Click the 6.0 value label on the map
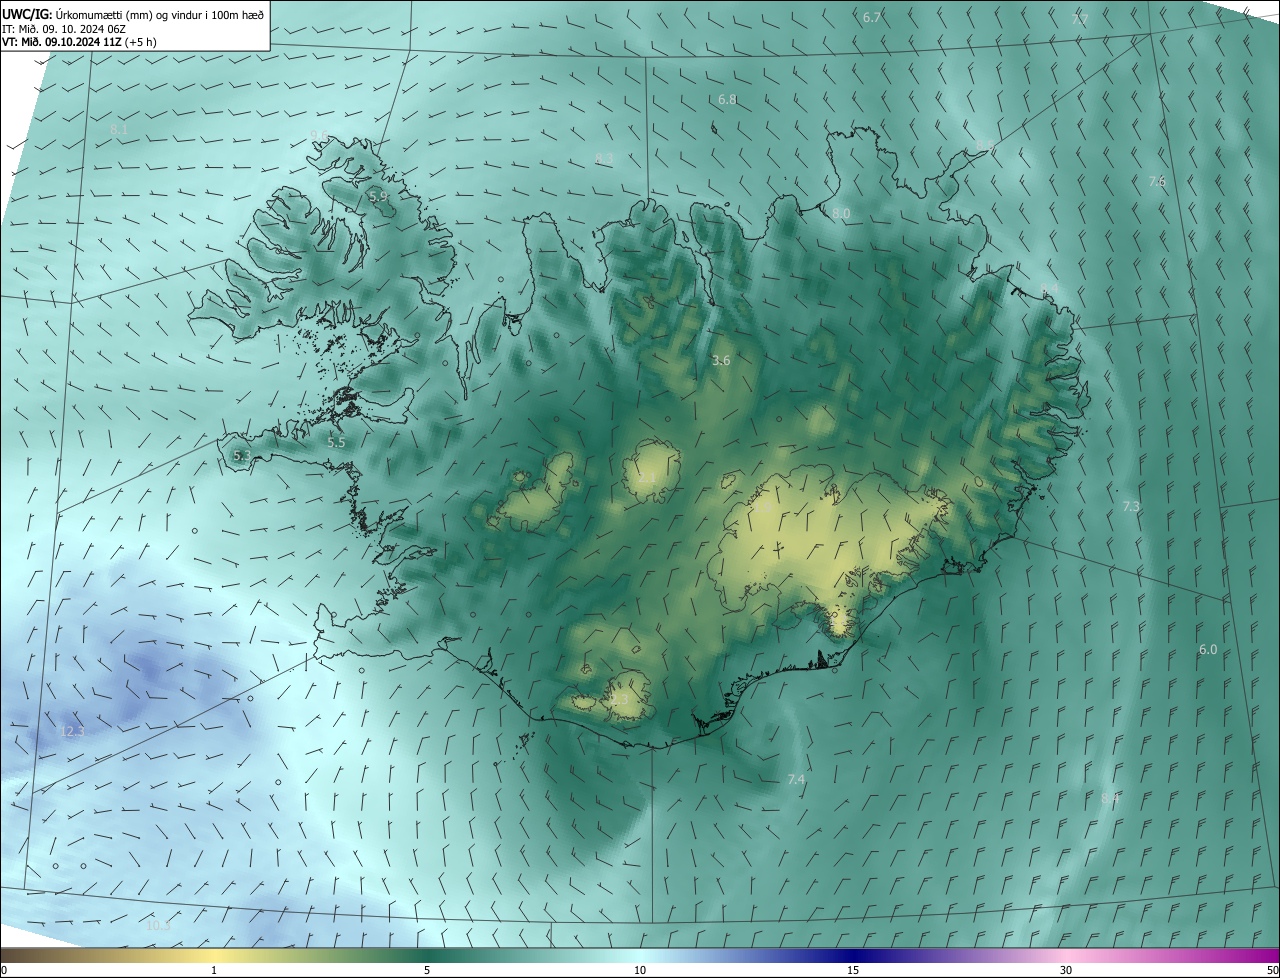1280x978 pixels. [x=1208, y=650]
